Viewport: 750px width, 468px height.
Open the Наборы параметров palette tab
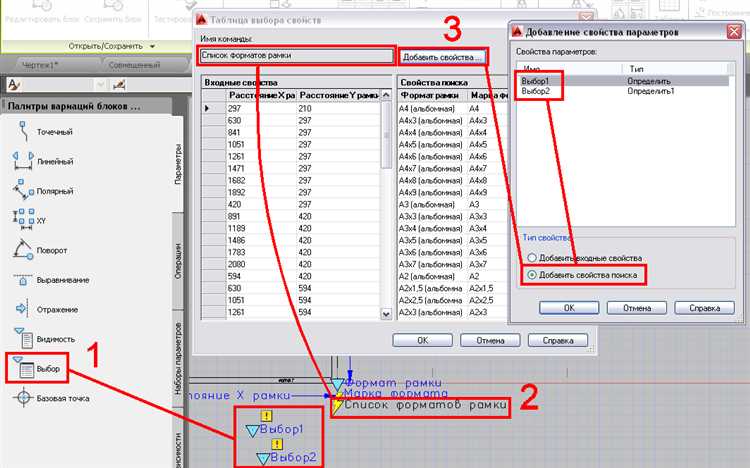pyautogui.click(x=177, y=358)
